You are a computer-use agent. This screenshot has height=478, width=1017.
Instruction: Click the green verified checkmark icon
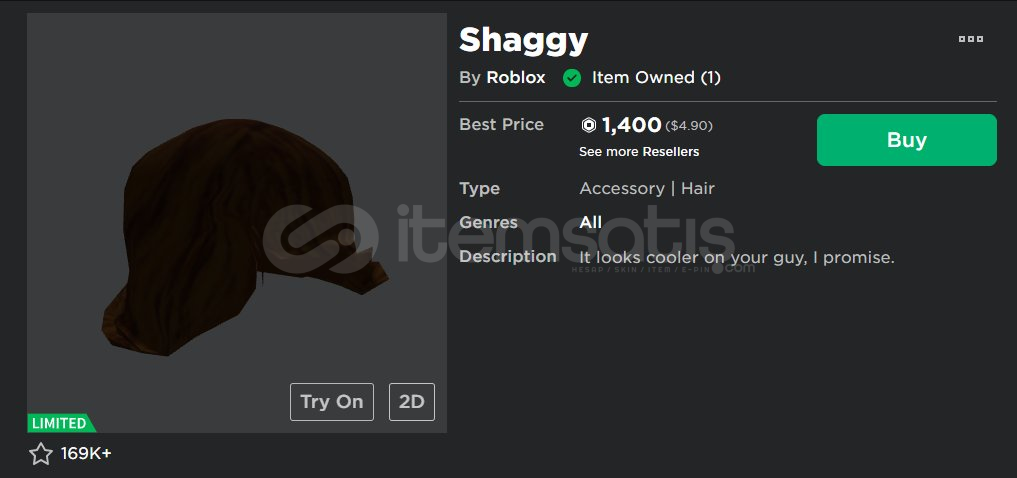pyautogui.click(x=571, y=78)
